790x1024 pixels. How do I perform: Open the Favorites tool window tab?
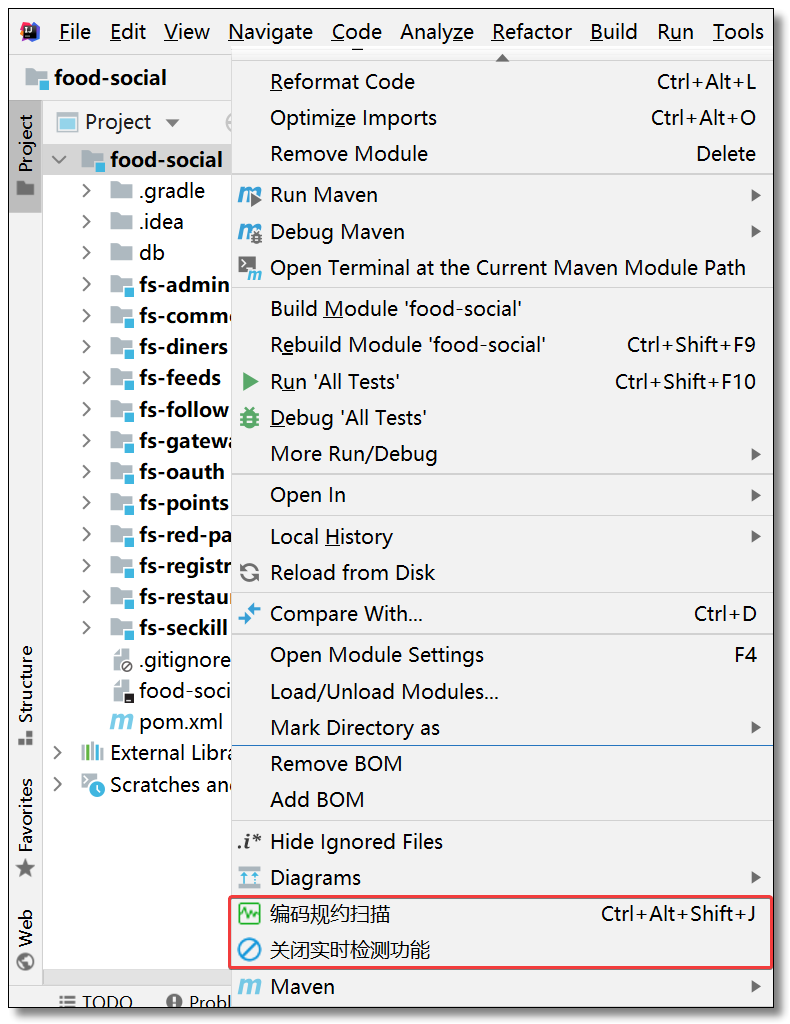click(x=25, y=827)
